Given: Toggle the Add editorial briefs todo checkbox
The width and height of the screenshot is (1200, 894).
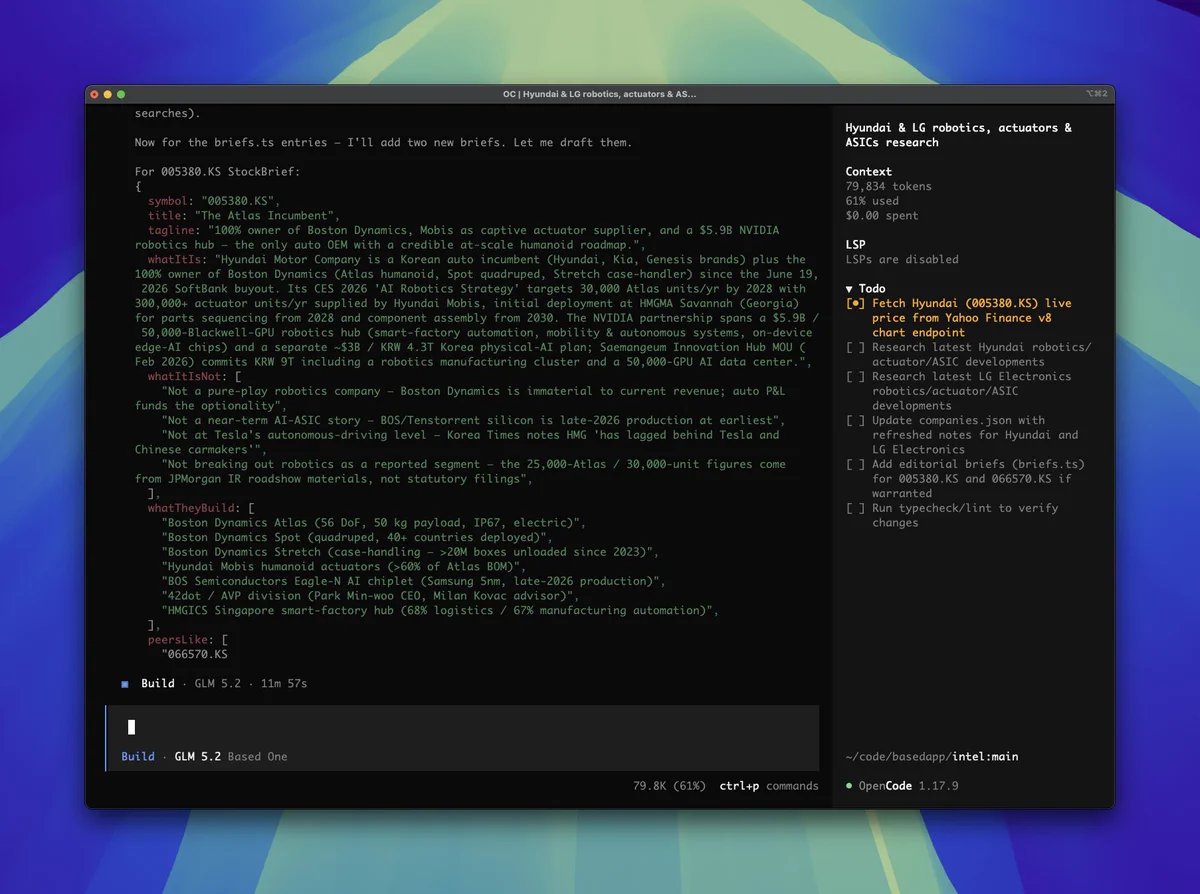Looking at the screenshot, I should (855, 464).
